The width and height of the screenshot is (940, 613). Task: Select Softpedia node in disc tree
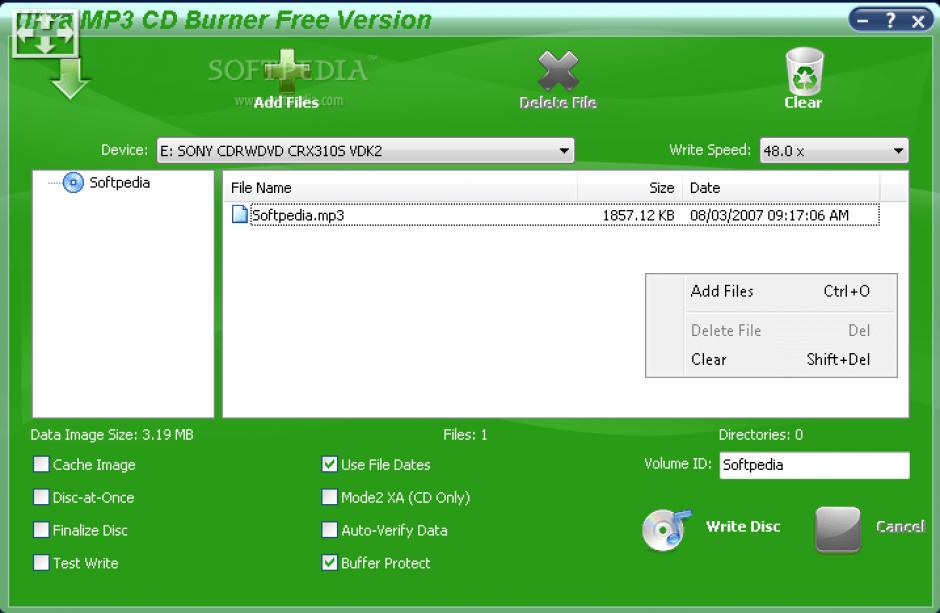click(119, 182)
